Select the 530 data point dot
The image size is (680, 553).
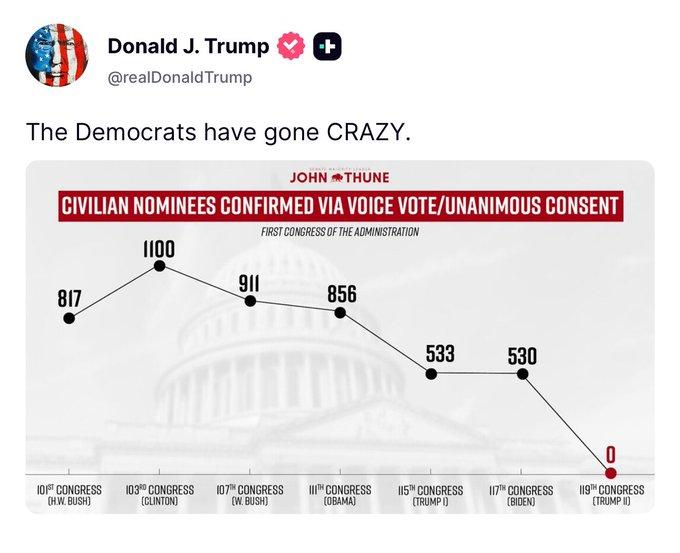(522, 374)
